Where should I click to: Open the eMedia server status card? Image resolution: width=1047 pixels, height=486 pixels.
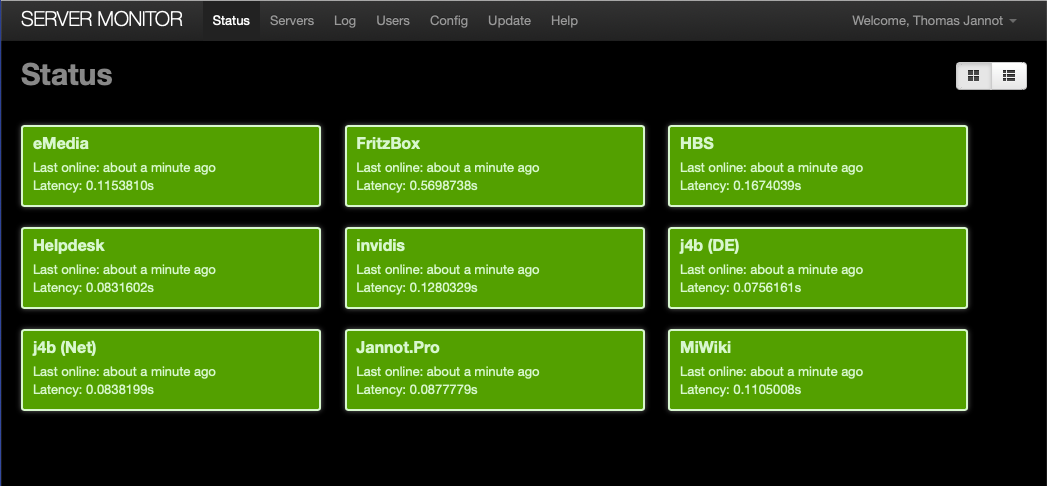point(171,166)
